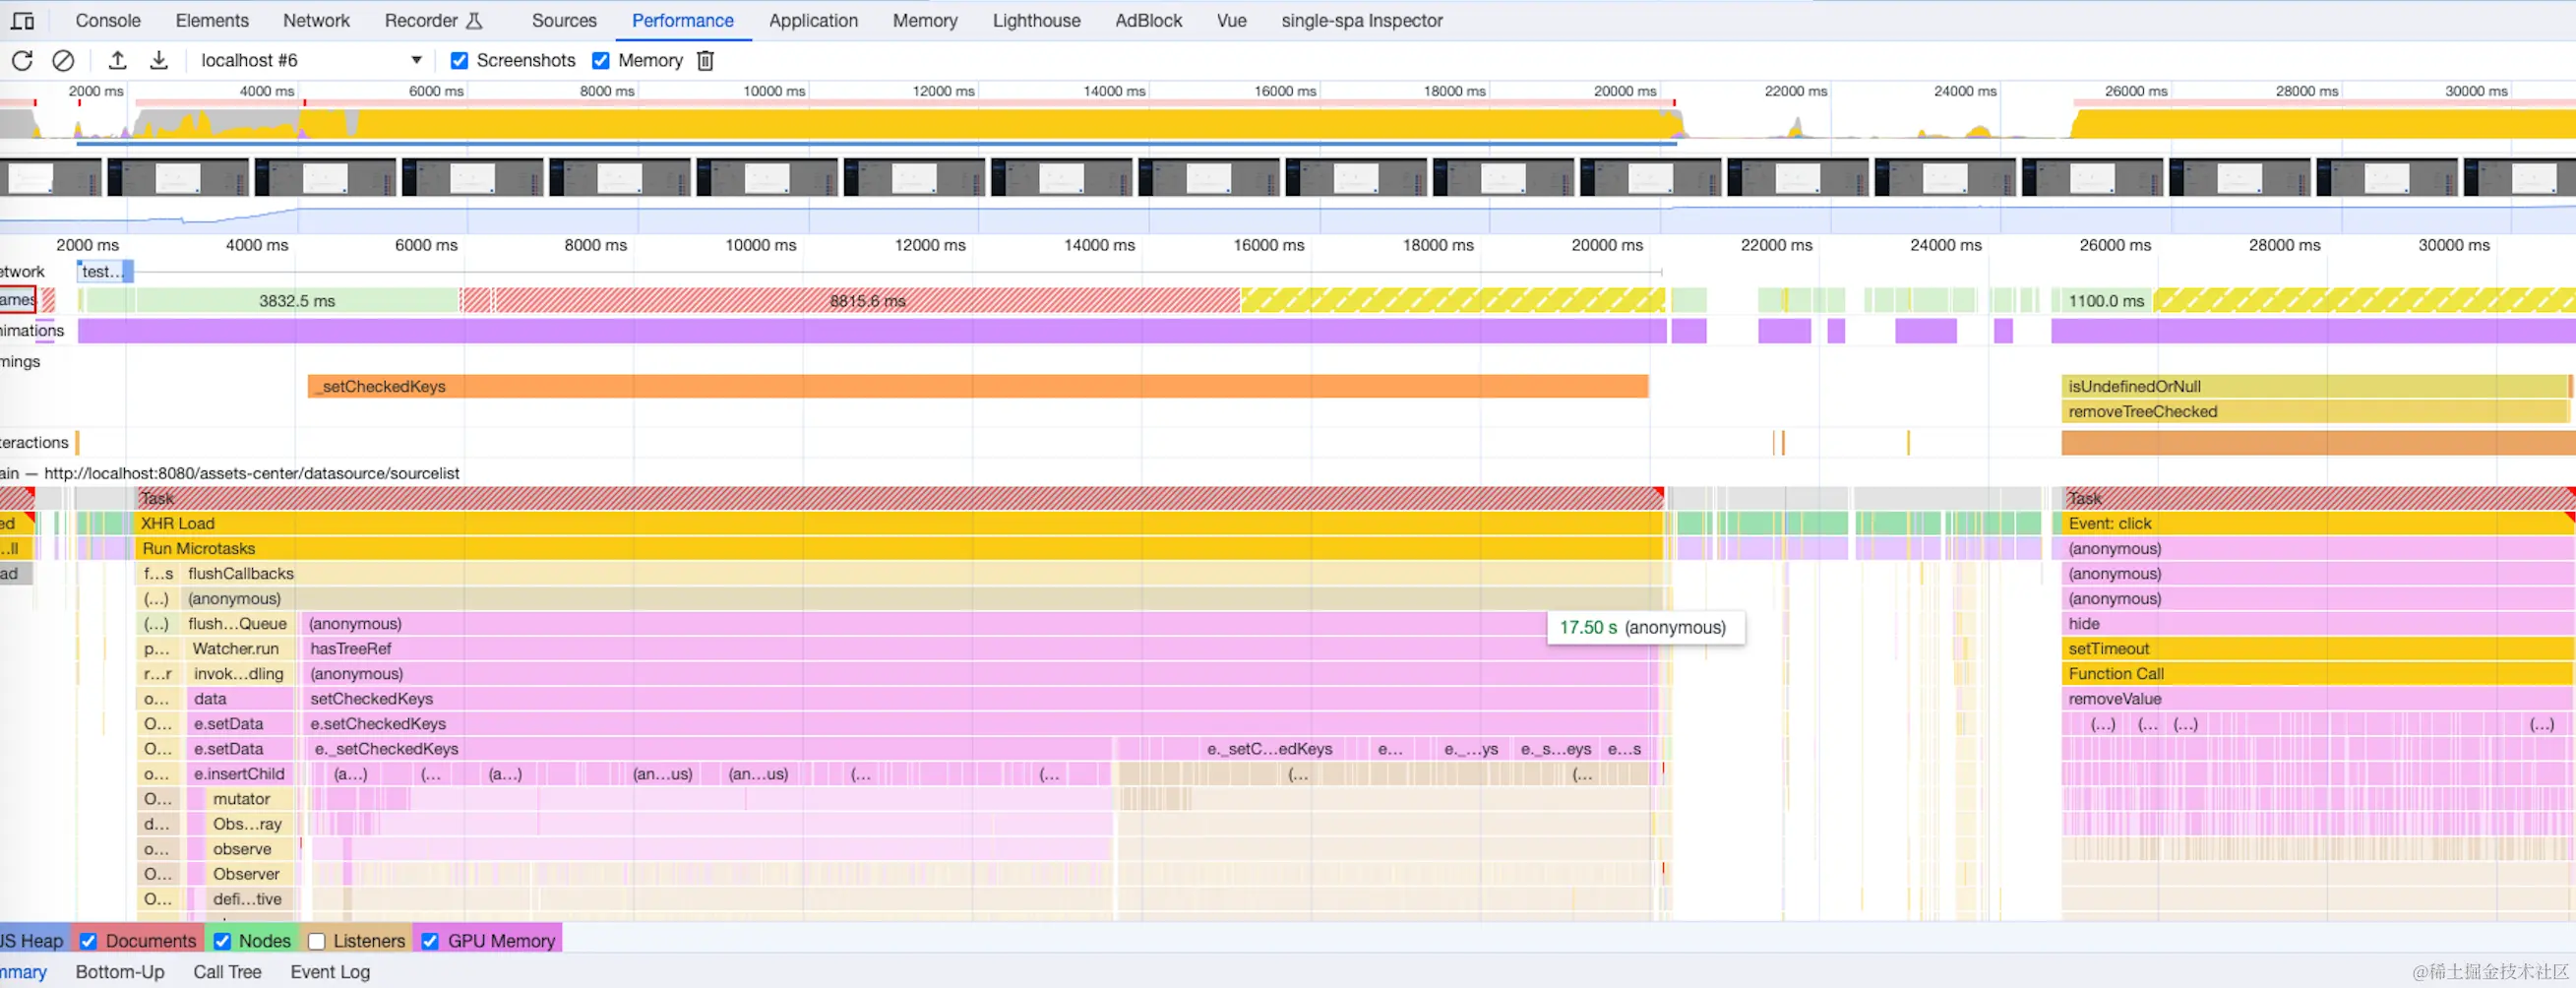
Task: Click the 22000 ms timeline ruler mark
Action: (1776, 245)
